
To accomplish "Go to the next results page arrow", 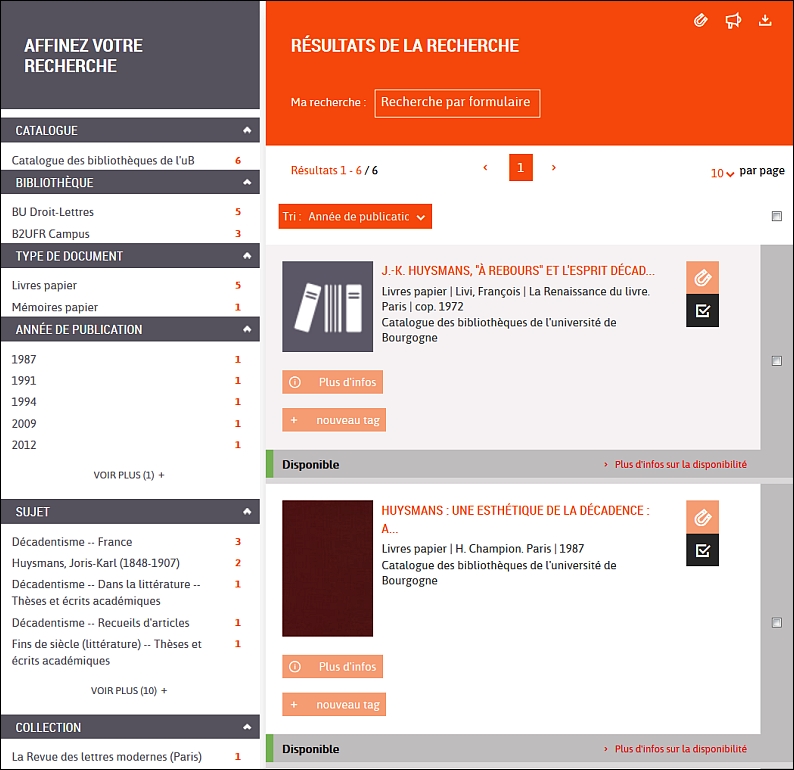I will [554, 168].
